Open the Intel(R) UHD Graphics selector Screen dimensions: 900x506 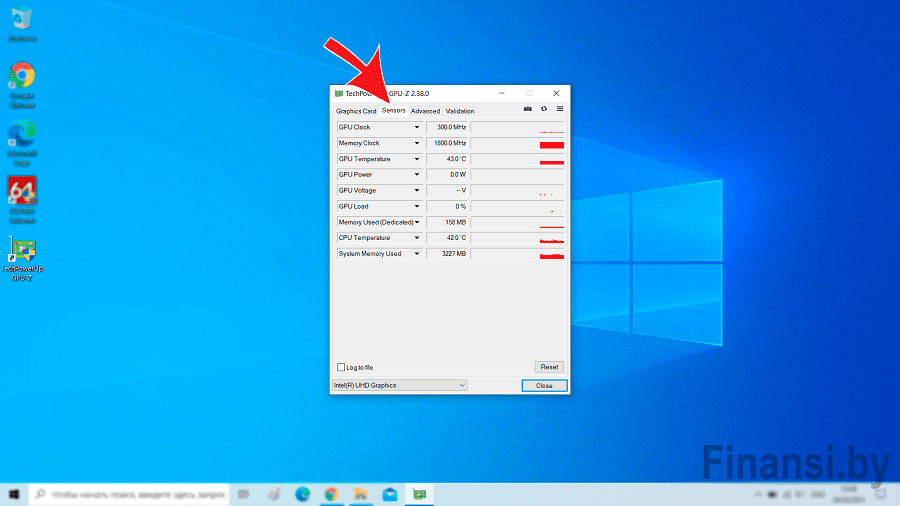coord(399,386)
